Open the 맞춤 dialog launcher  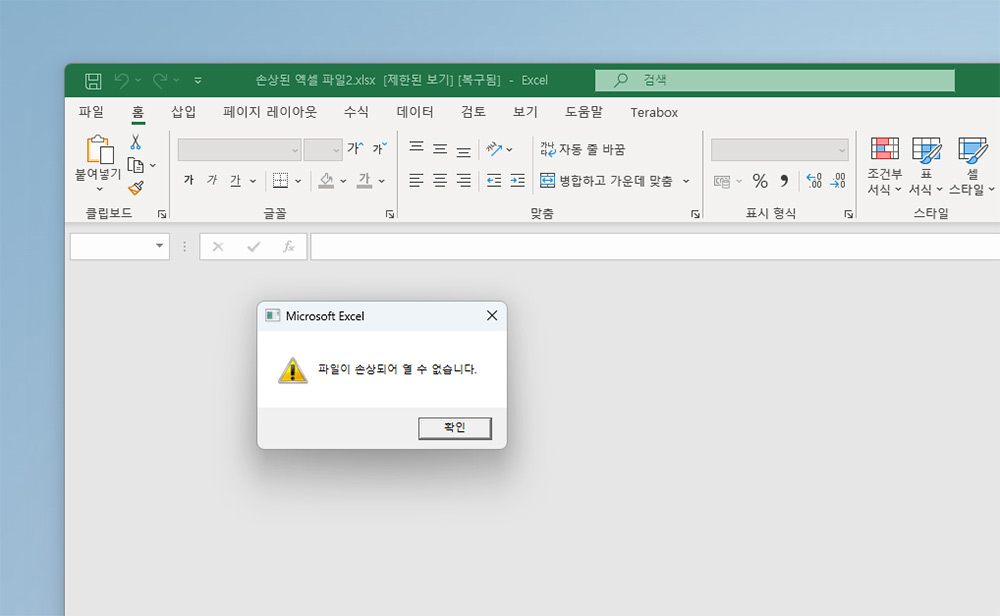[x=695, y=214]
